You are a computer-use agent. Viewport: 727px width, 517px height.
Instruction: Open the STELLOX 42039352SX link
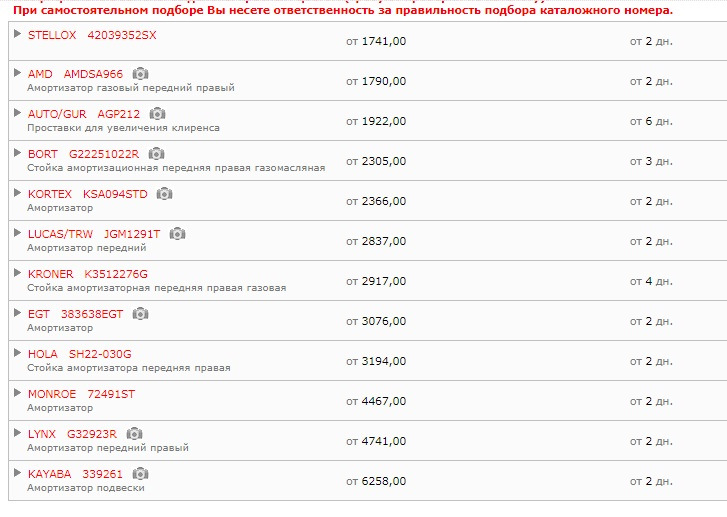pyautogui.click(x=92, y=35)
